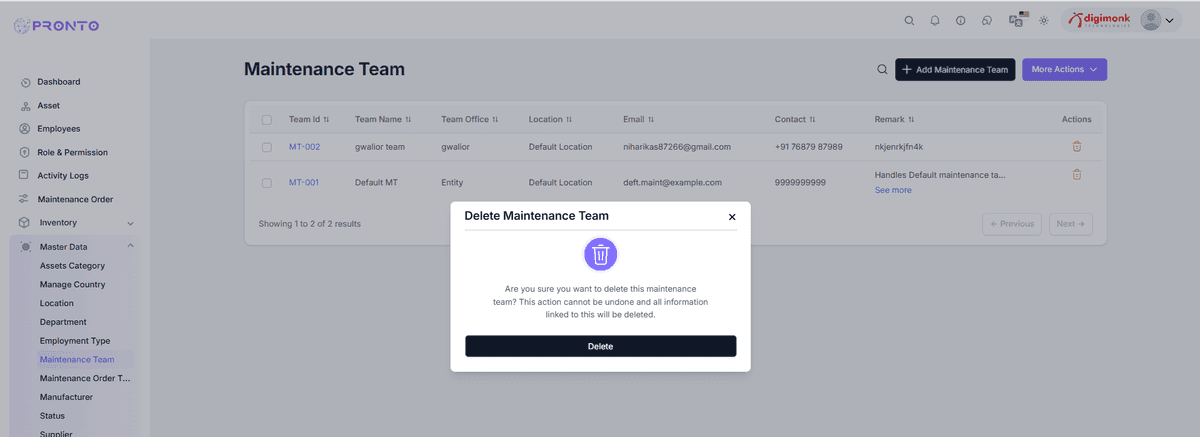Tick the checkbox for row MT-002
The height and width of the screenshot is (437, 1200).
(x=267, y=147)
